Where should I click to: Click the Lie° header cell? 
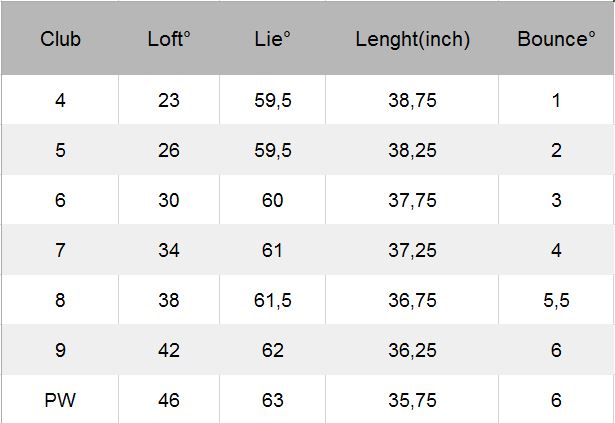272,40
